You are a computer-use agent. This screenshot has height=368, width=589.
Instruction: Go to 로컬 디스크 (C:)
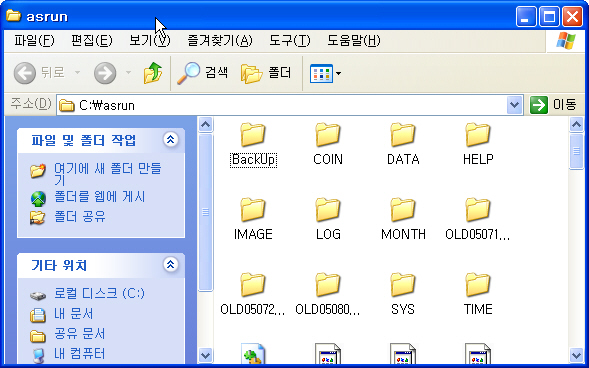99,293
